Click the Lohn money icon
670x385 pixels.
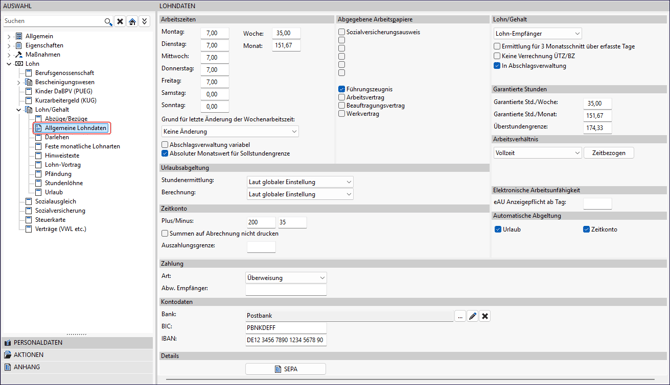point(19,64)
